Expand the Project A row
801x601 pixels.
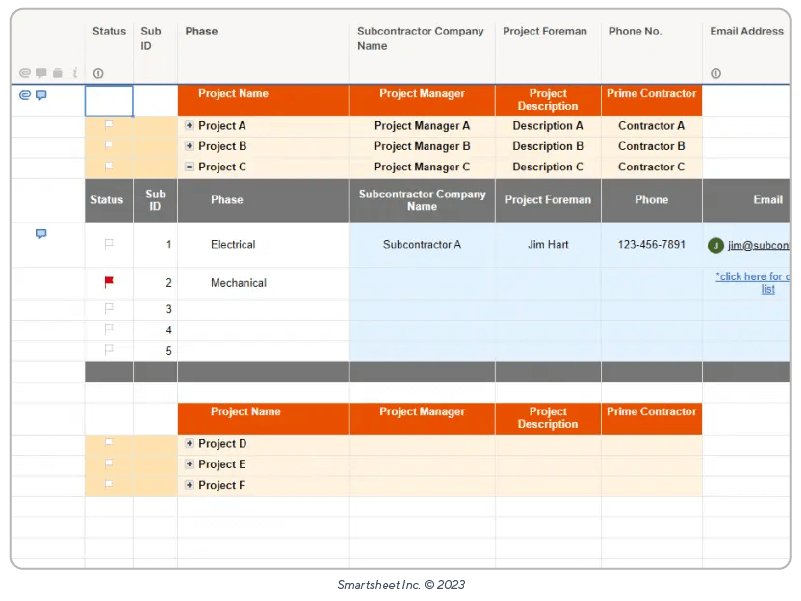(189, 126)
